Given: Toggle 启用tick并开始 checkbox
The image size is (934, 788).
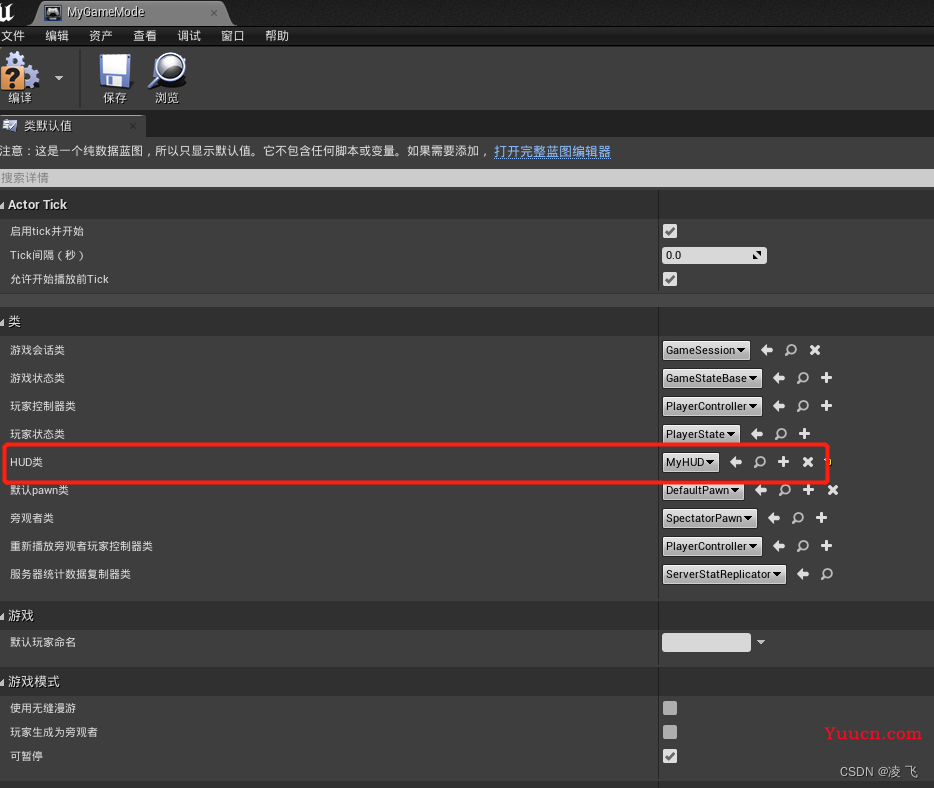Looking at the screenshot, I should point(670,231).
